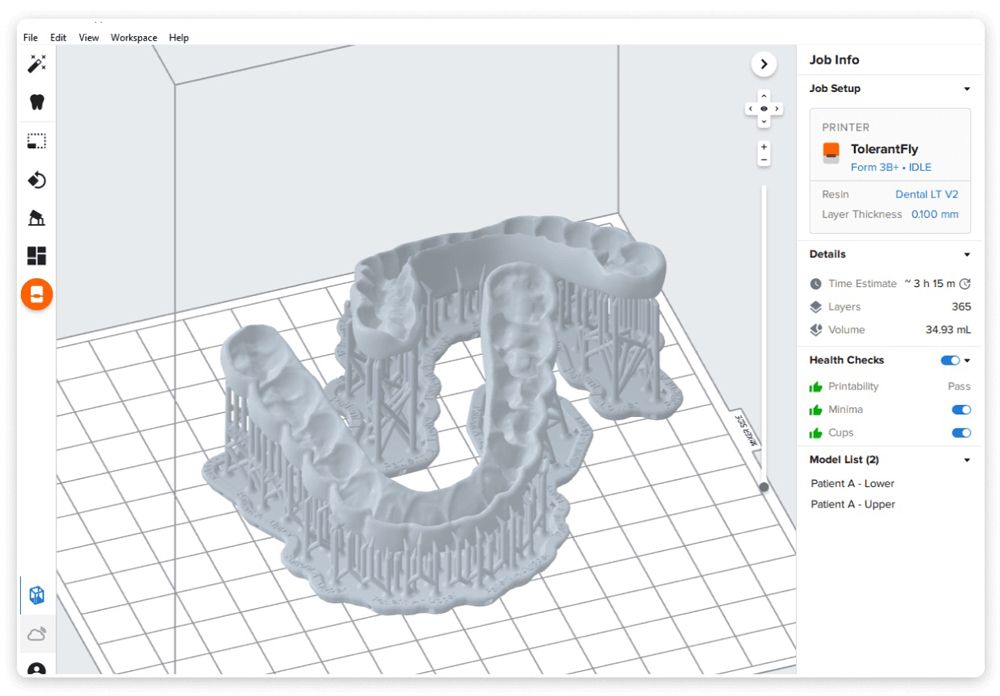Click the Job Info panel title
Viewport: 1000px width, 696px height.
point(834,60)
